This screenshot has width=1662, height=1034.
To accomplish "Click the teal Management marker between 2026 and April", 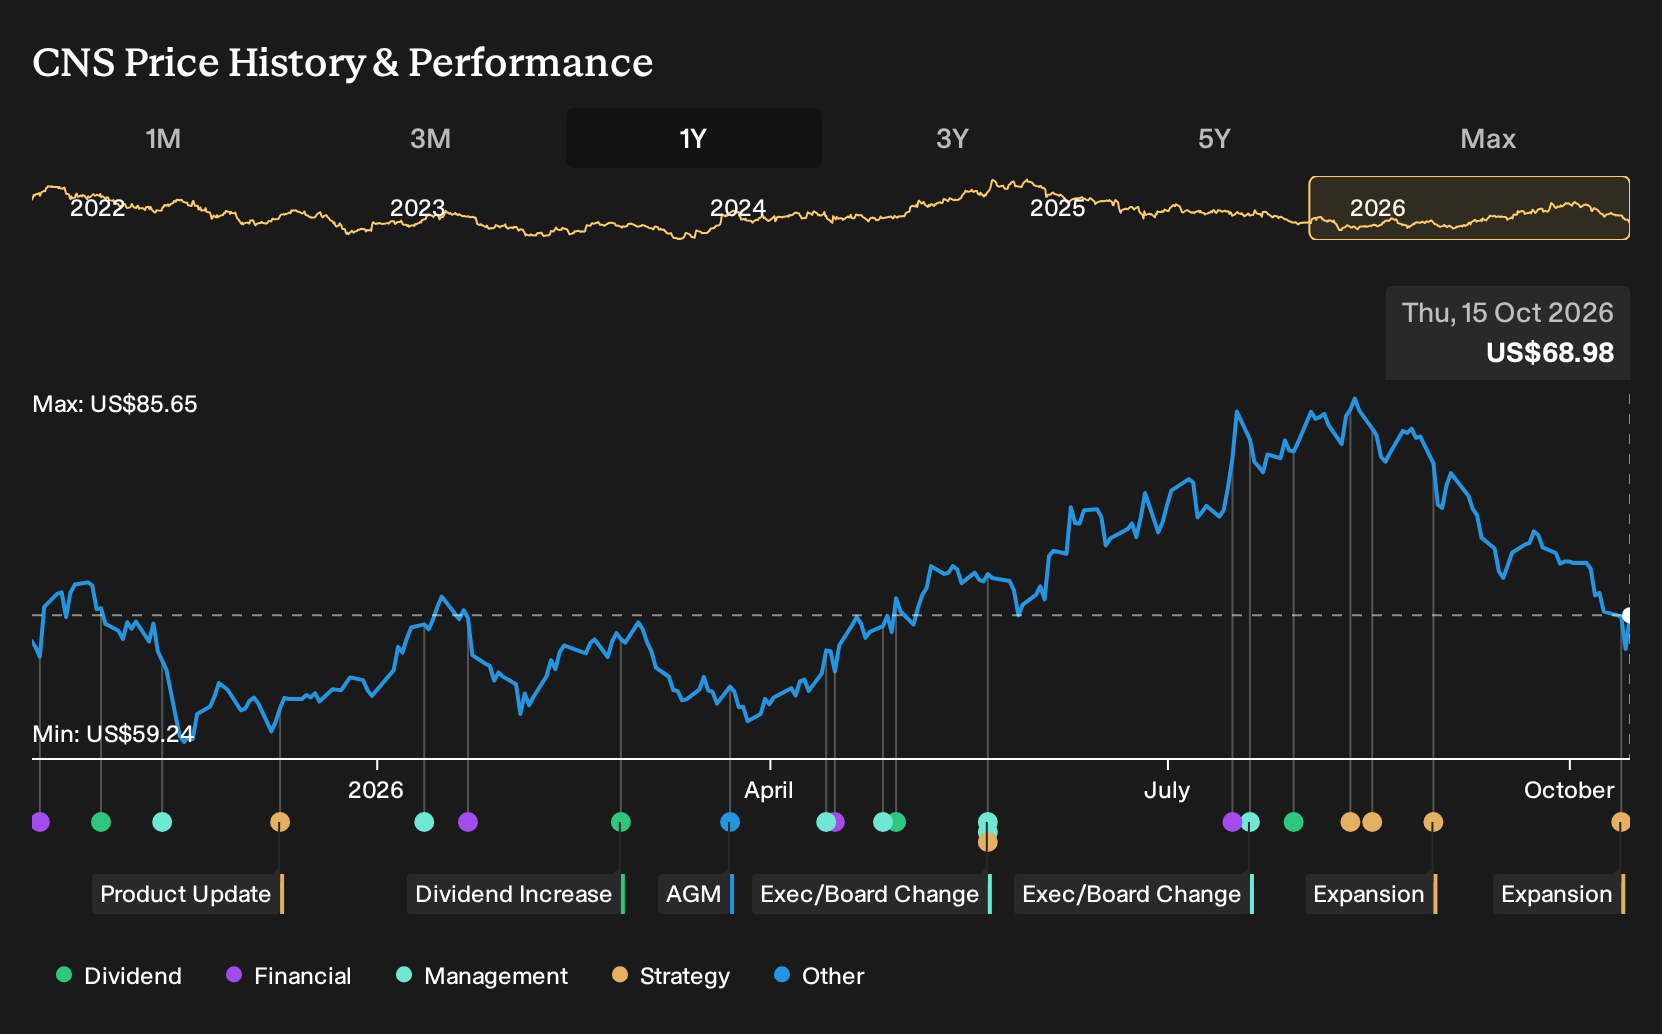I will (x=424, y=822).
